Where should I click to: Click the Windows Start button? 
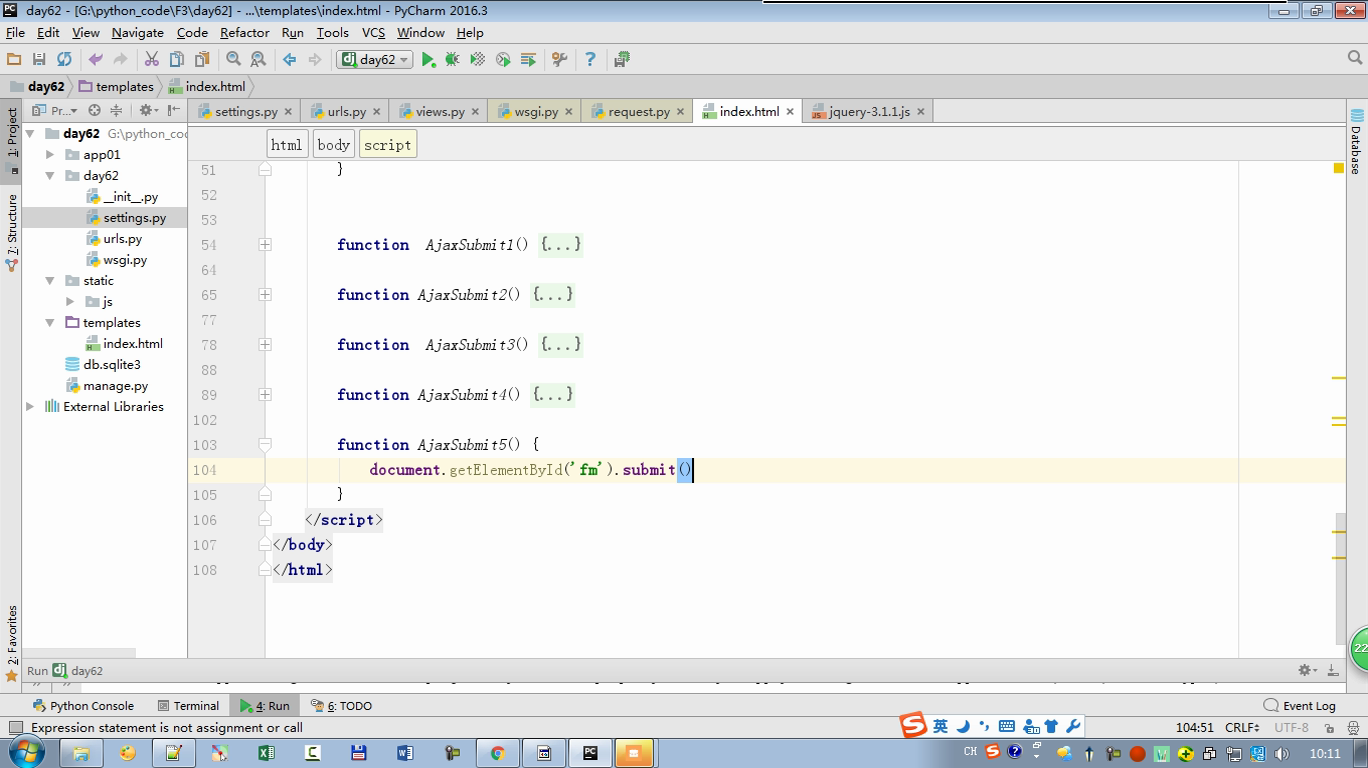[27, 752]
